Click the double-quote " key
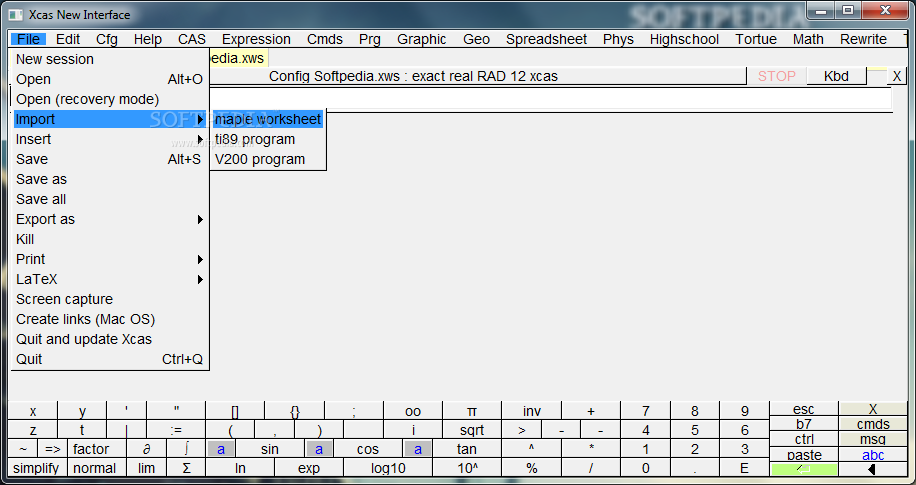Viewport: 916px width, 485px height. (x=176, y=411)
